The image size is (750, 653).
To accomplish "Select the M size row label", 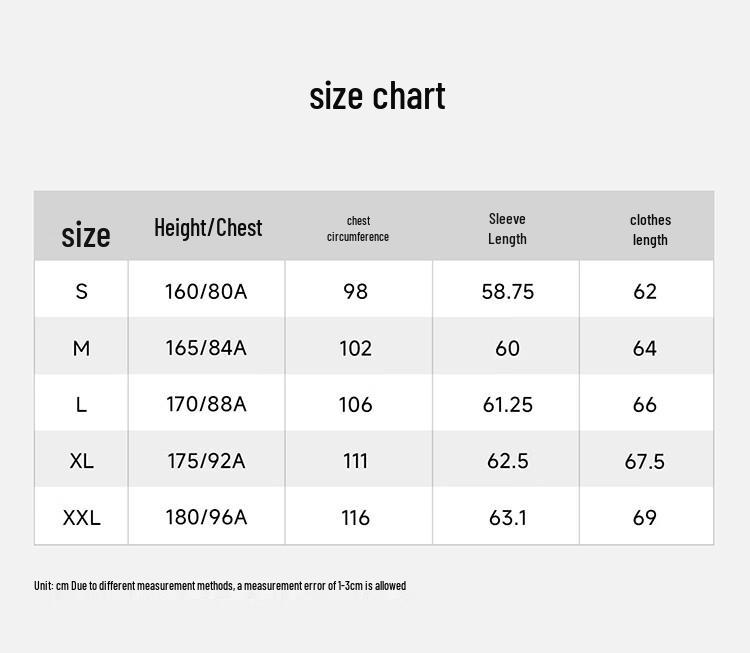I will (81, 348).
